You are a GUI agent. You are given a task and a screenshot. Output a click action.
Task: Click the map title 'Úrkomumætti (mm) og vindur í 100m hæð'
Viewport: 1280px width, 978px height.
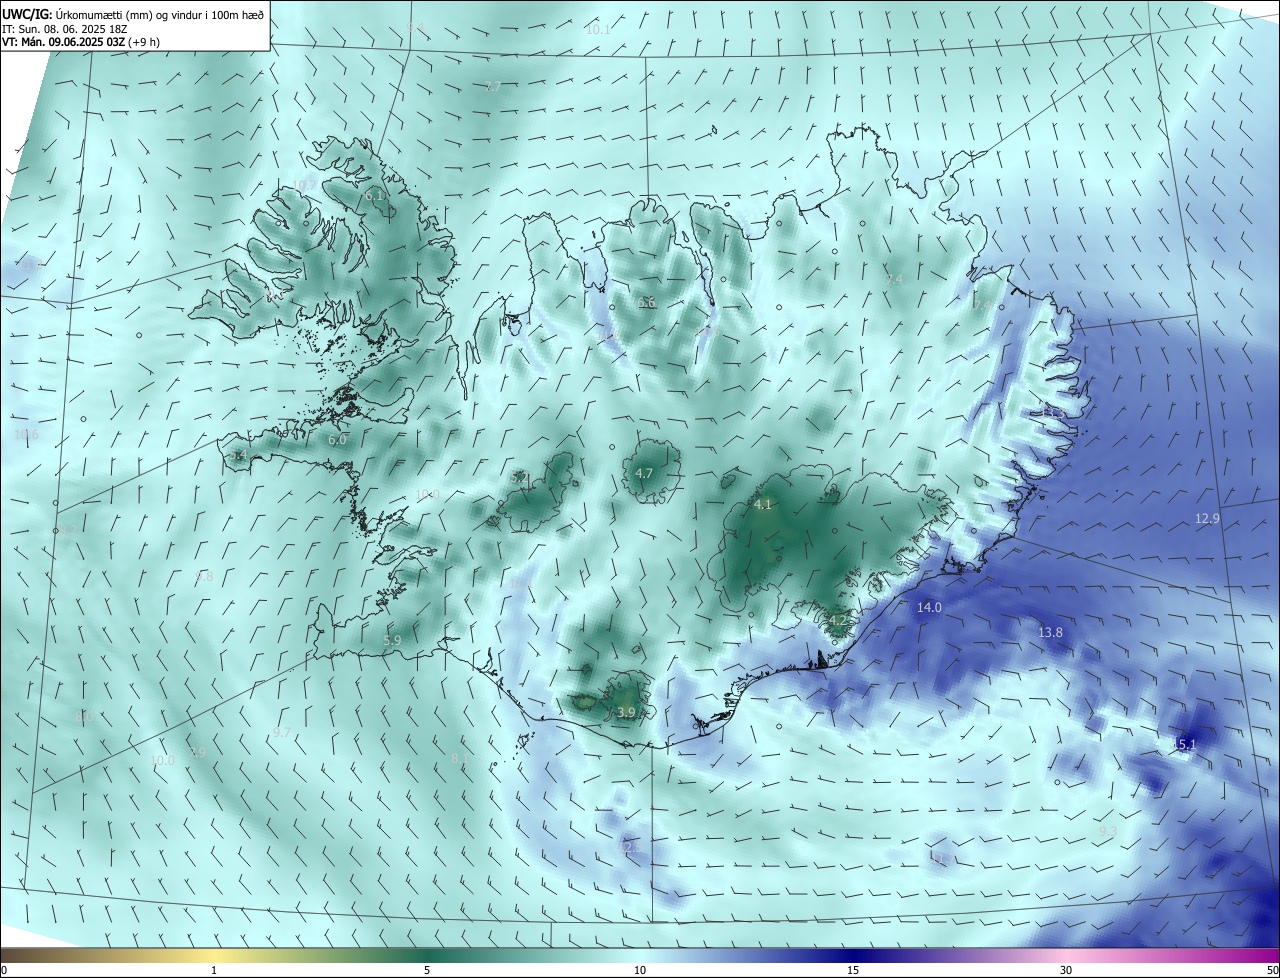161,15
